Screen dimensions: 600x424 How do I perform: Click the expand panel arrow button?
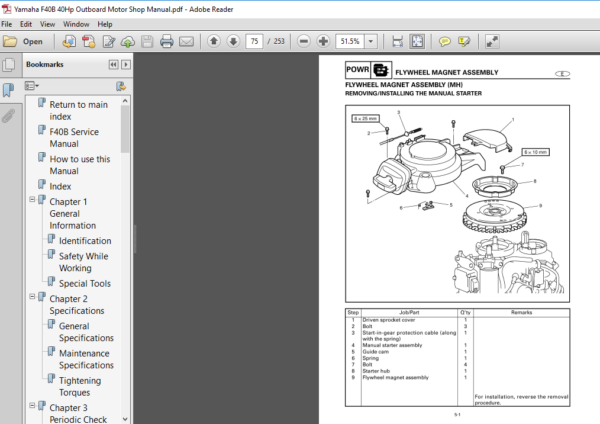pyautogui.click(x=126, y=65)
